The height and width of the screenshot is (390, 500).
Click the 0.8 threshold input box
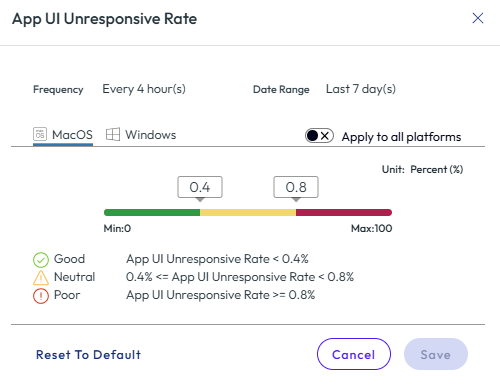click(x=296, y=187)
